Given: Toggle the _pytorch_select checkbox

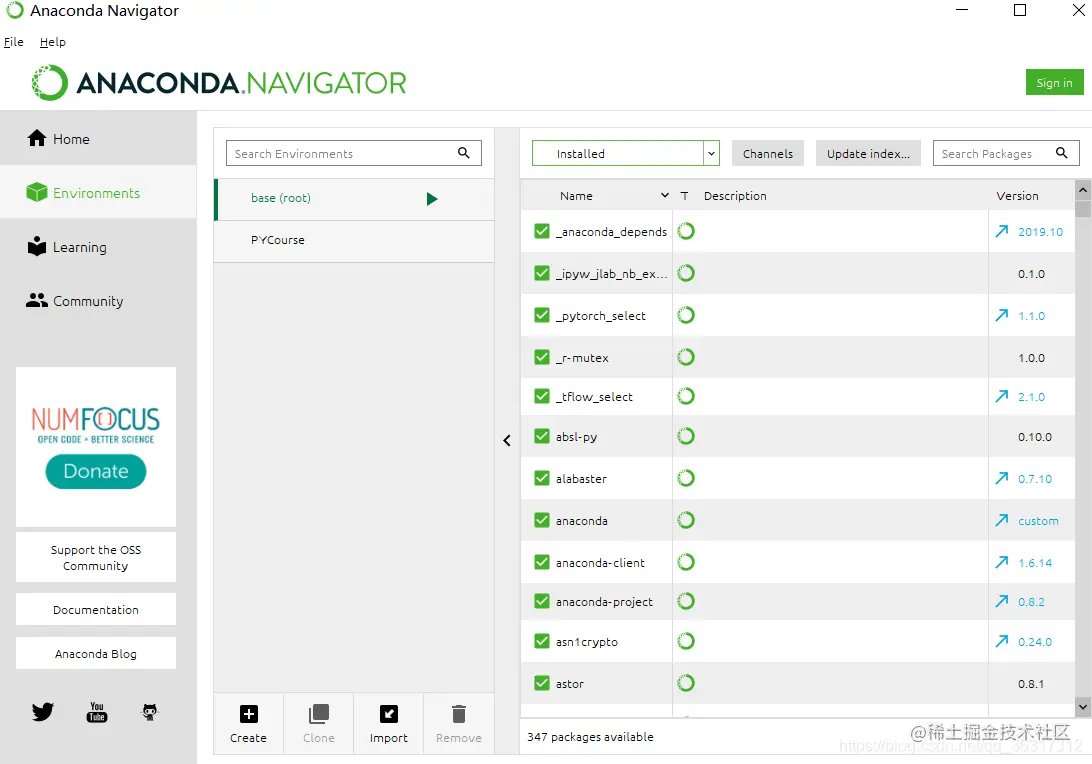Looking at the screenshot, I should pos(542,315).
